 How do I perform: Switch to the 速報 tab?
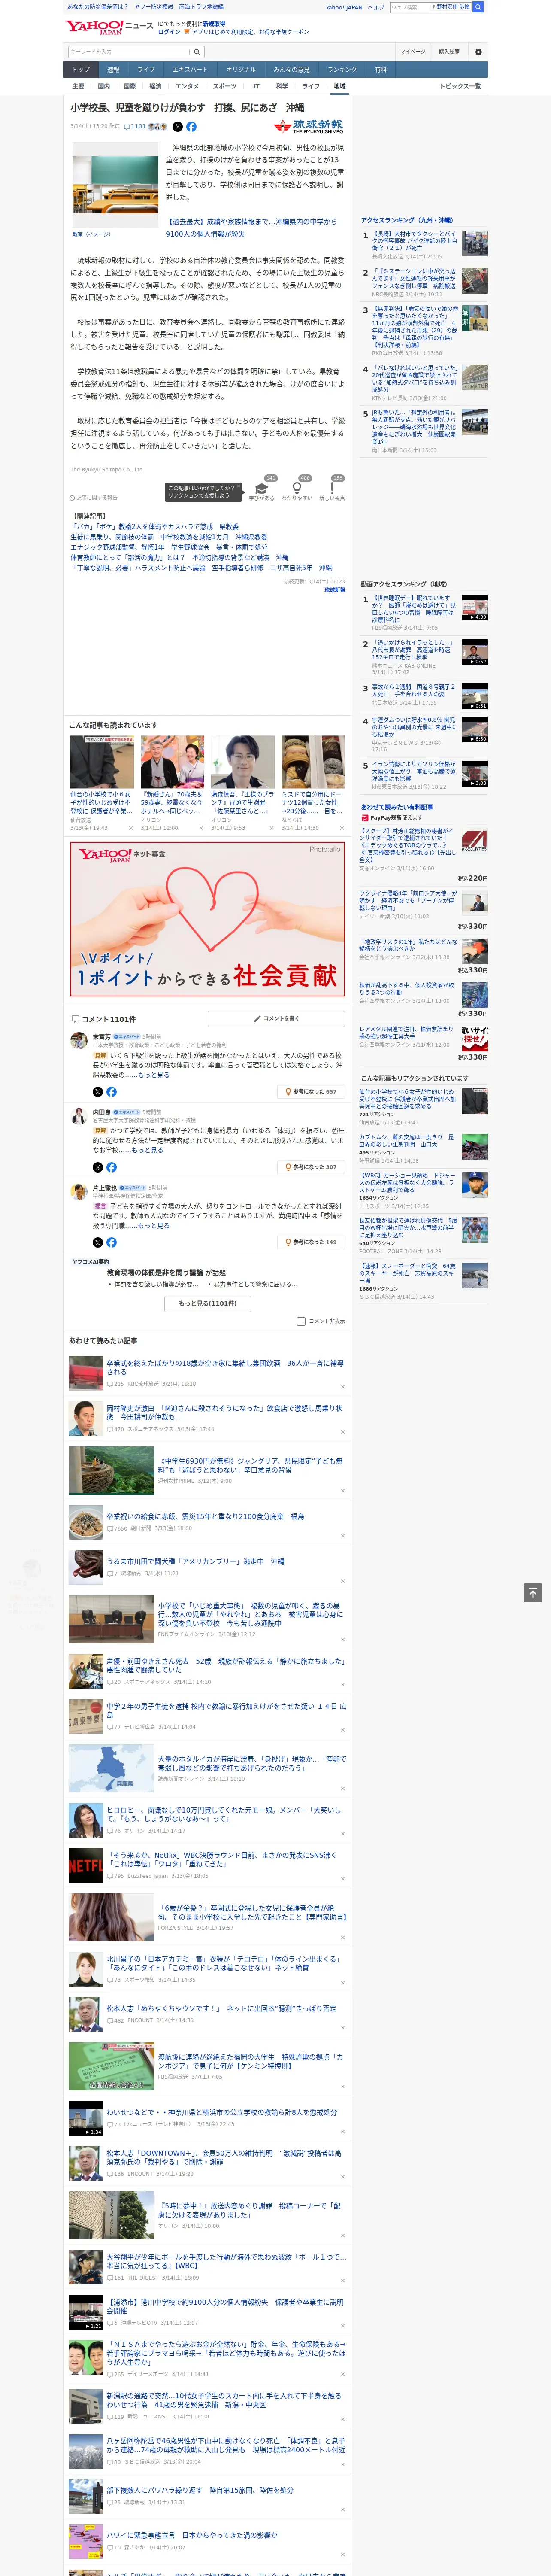(113, 70)
